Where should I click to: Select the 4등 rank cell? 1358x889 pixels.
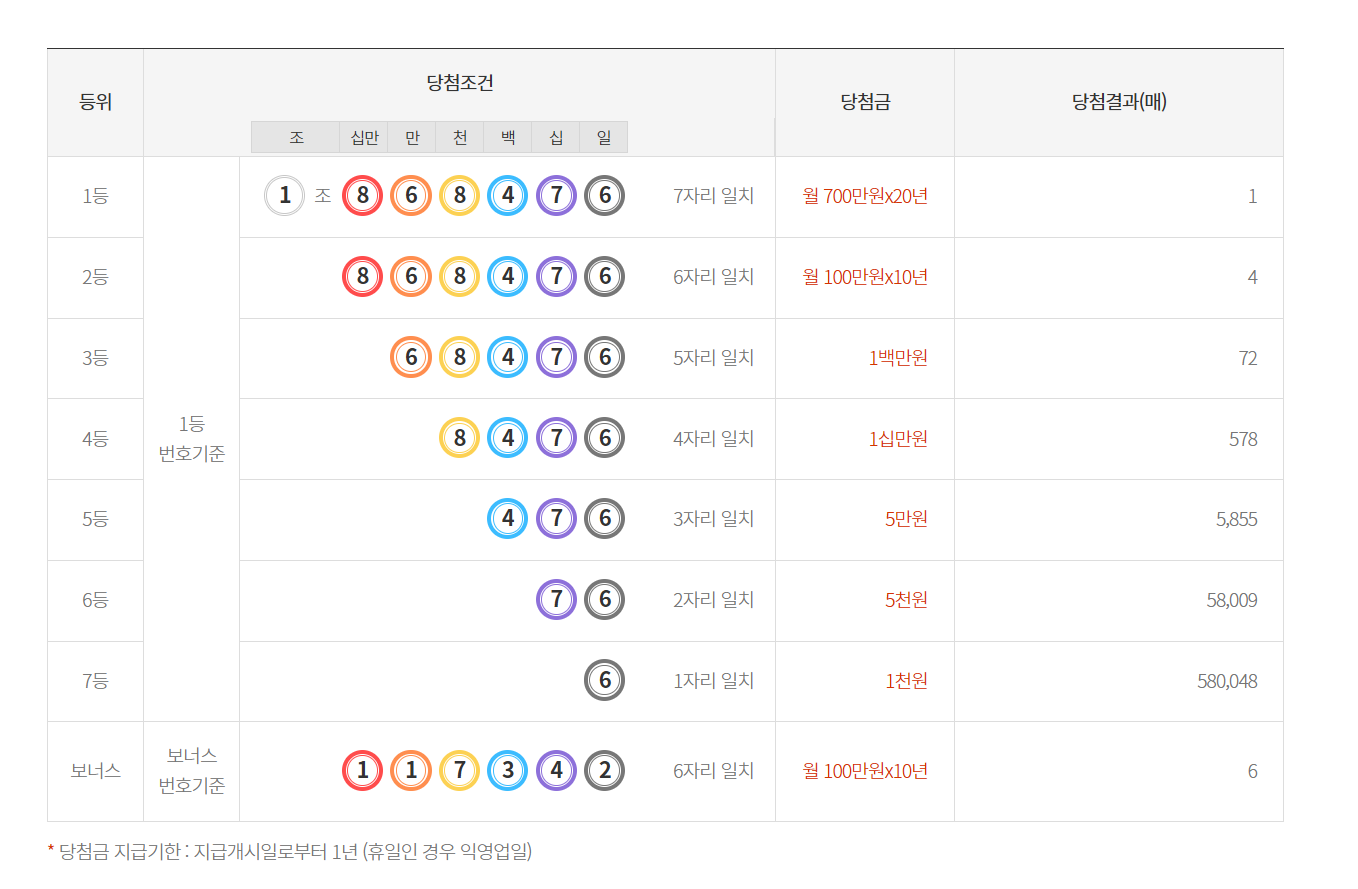point(95,439)
